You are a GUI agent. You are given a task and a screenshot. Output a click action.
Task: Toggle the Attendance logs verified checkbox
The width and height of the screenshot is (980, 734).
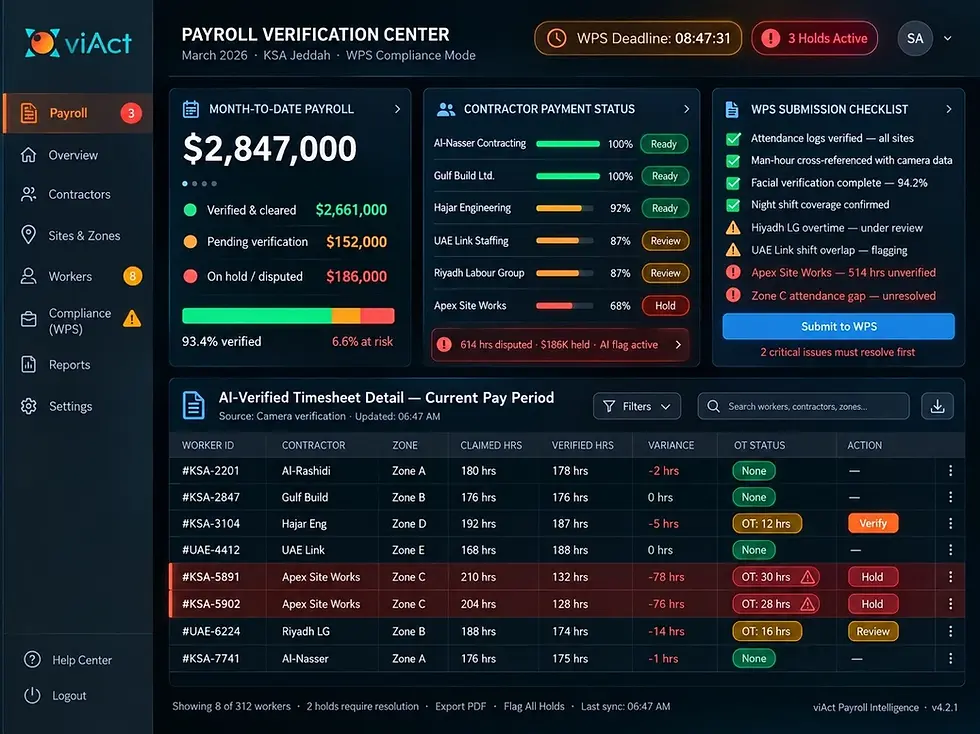pos(733,138)
